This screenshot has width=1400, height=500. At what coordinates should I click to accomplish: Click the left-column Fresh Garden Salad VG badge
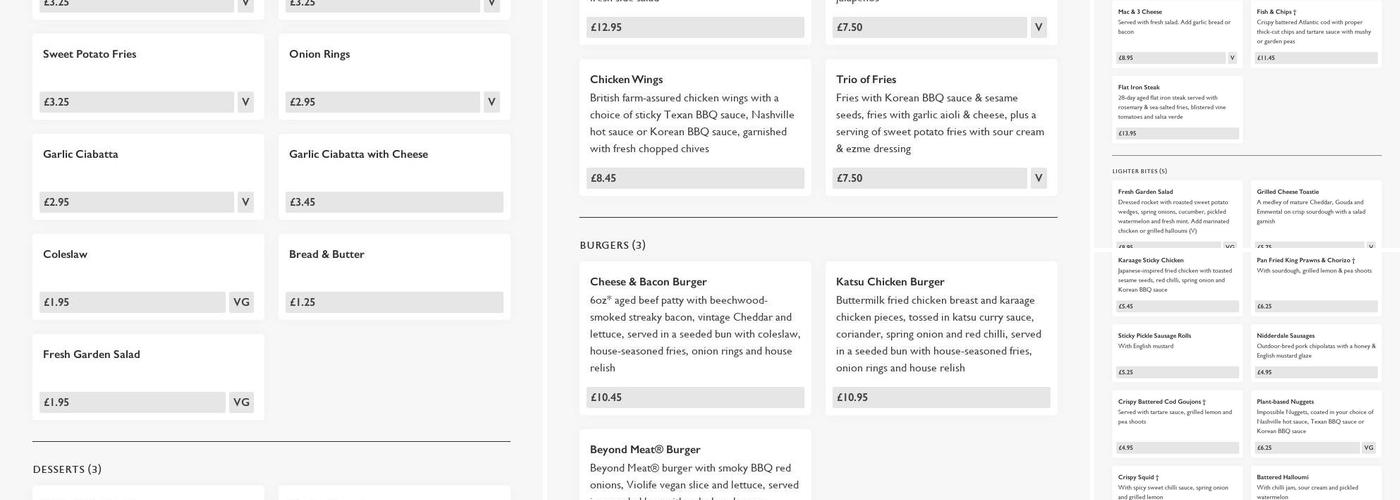241,402
